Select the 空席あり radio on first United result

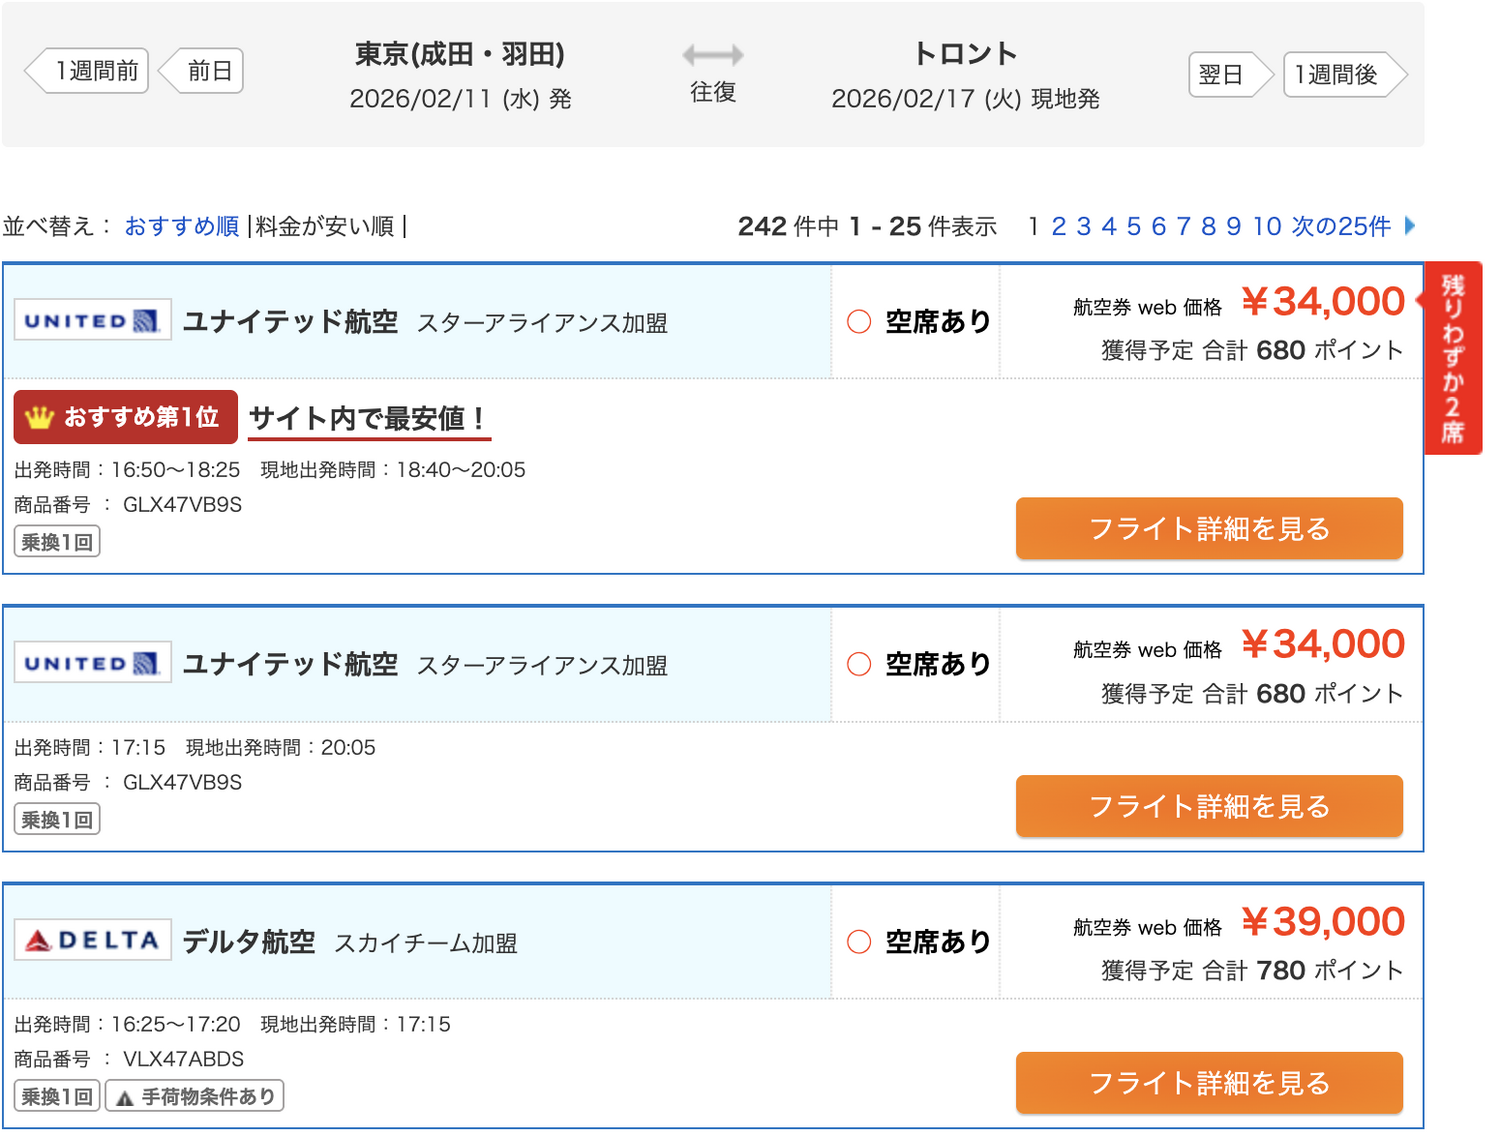point(858,322)
